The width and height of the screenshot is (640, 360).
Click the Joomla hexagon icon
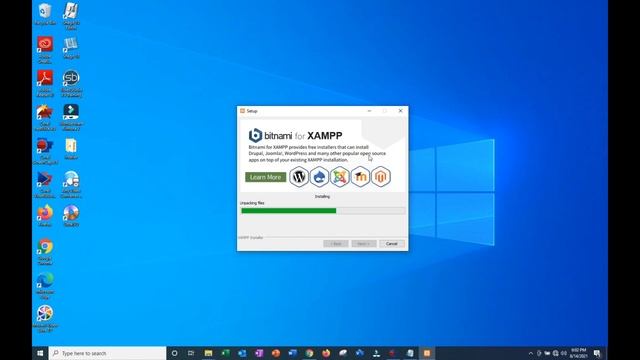[340, 177]
